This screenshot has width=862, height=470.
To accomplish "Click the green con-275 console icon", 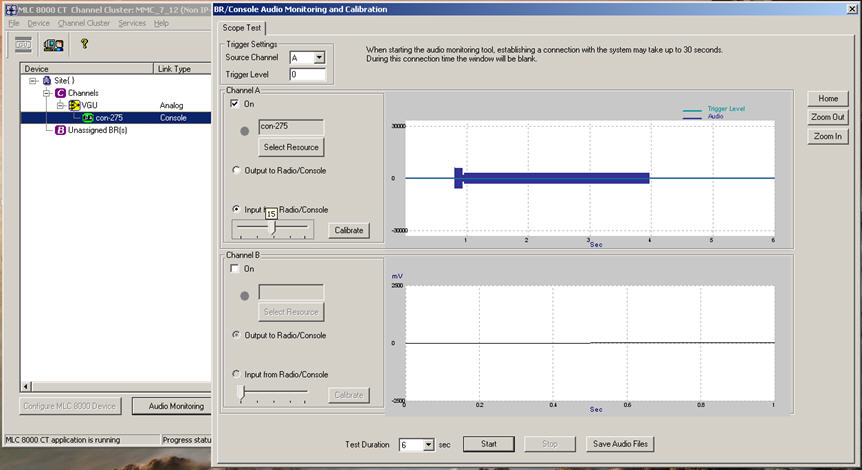I will point(88,118).
